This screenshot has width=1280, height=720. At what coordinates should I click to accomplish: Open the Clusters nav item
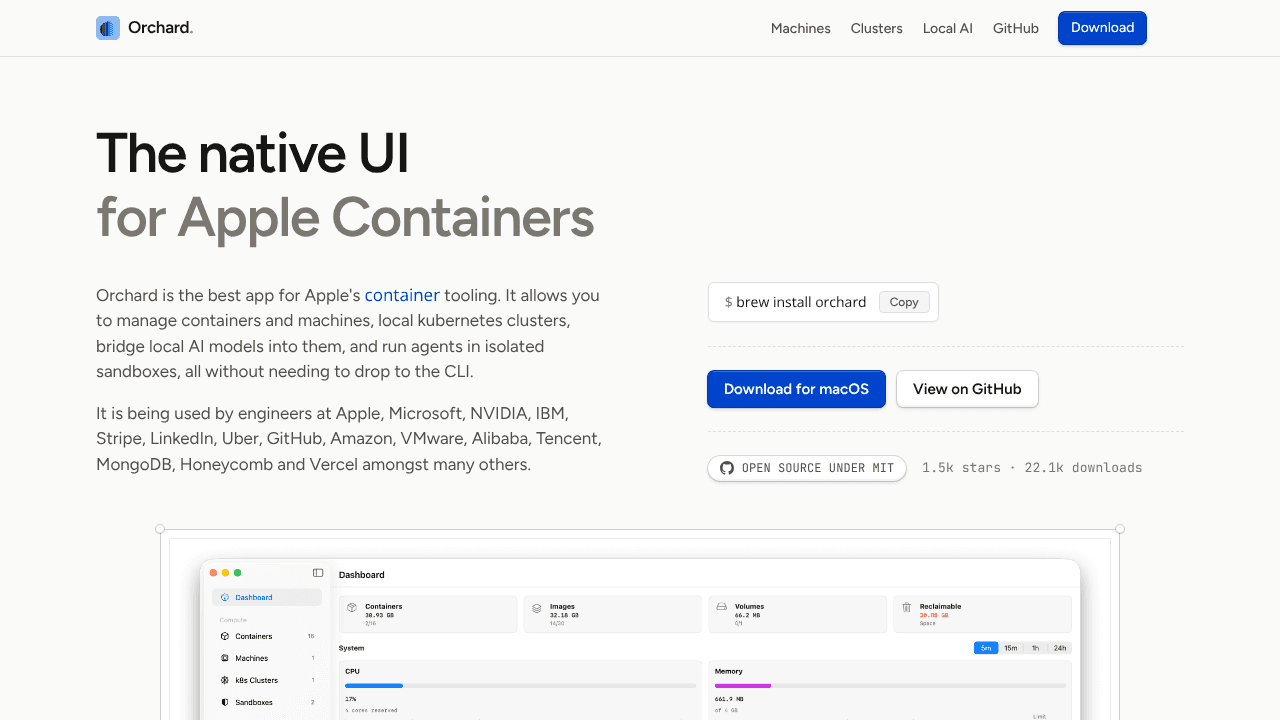877,28
